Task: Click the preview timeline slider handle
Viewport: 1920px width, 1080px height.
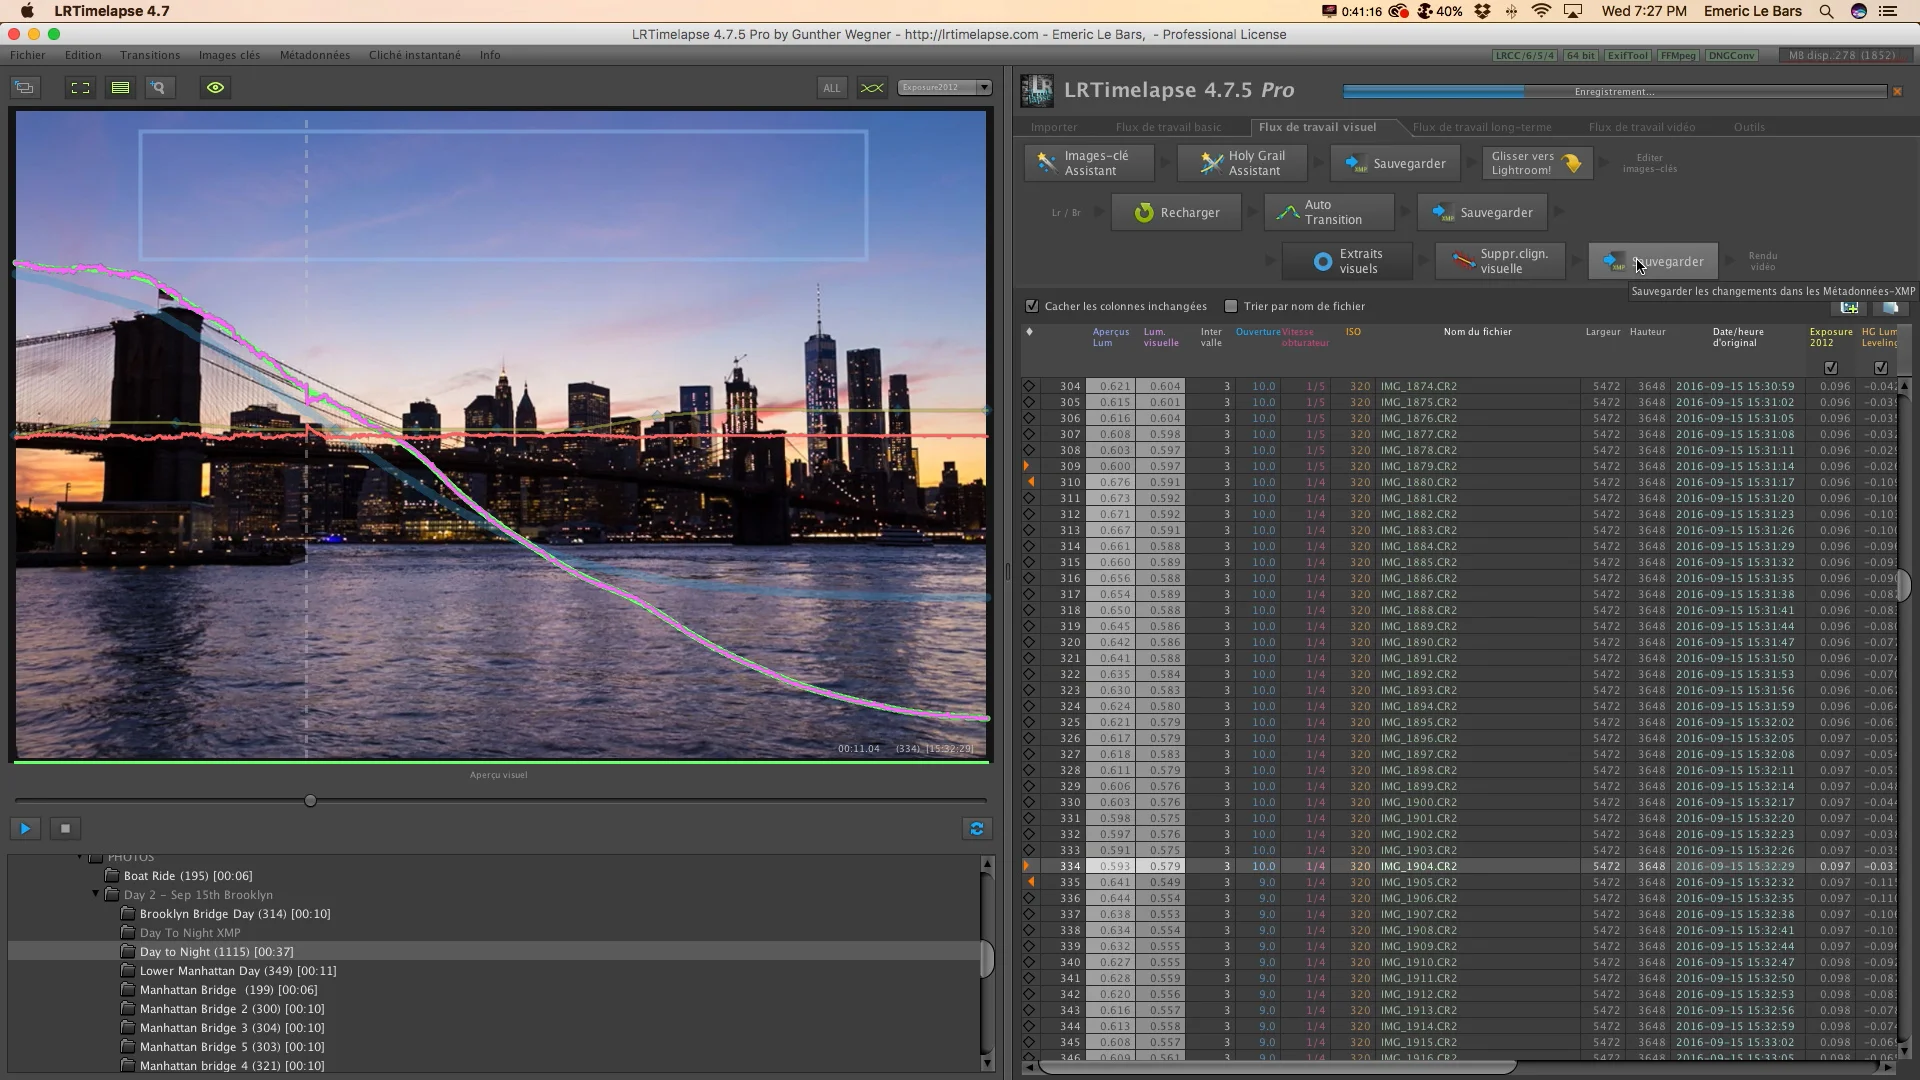Action: click(310, 801)
